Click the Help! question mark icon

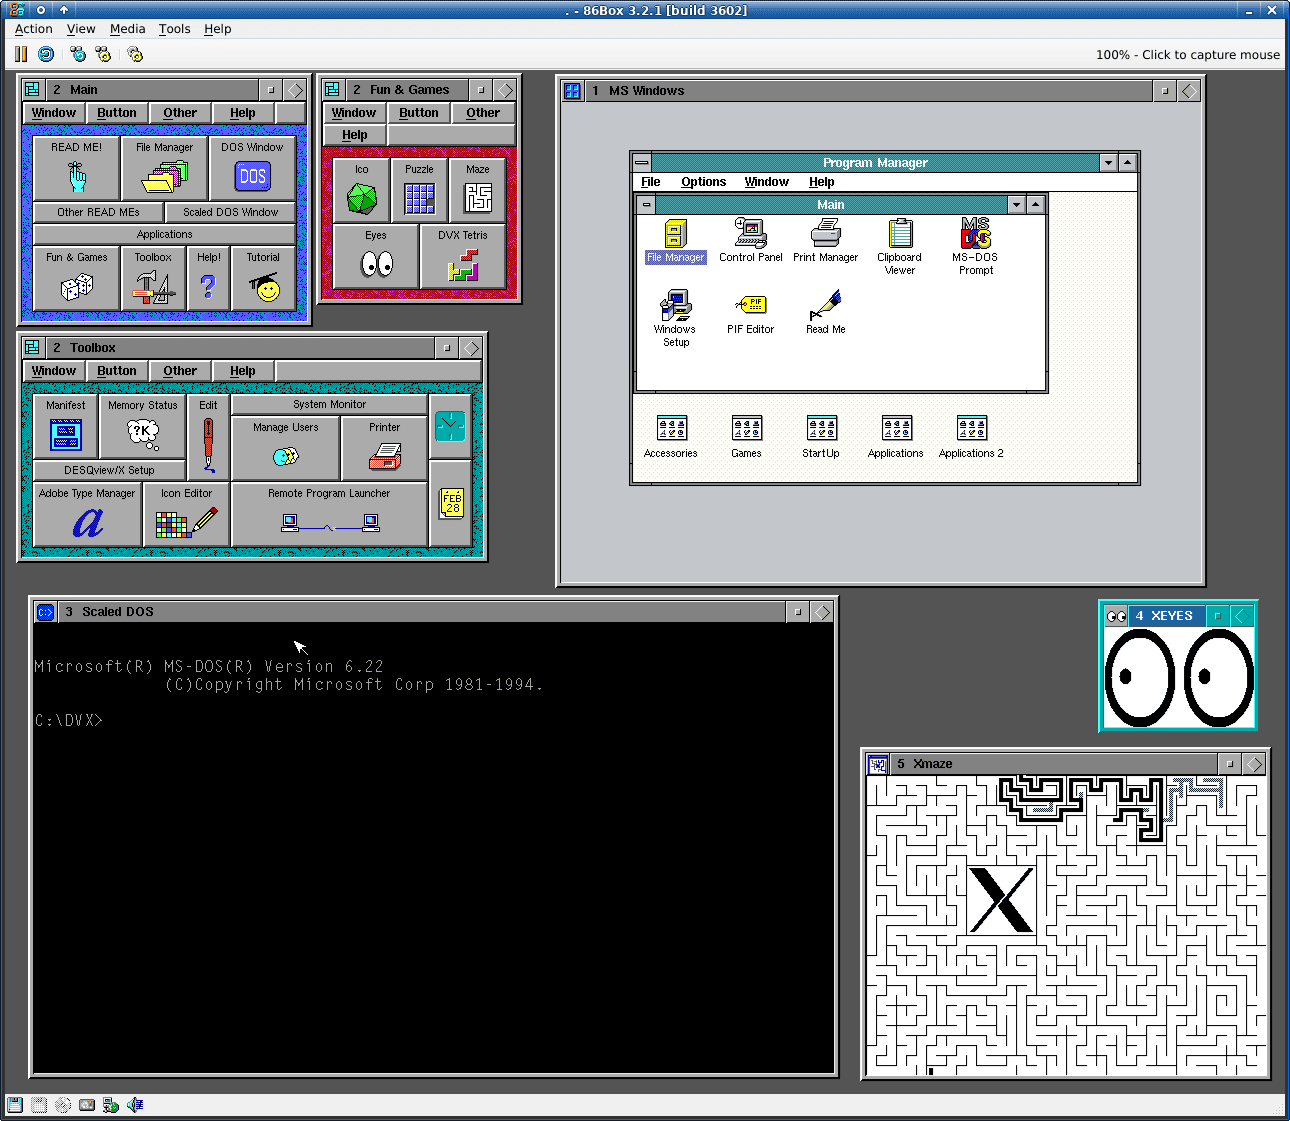coord(208,278)
